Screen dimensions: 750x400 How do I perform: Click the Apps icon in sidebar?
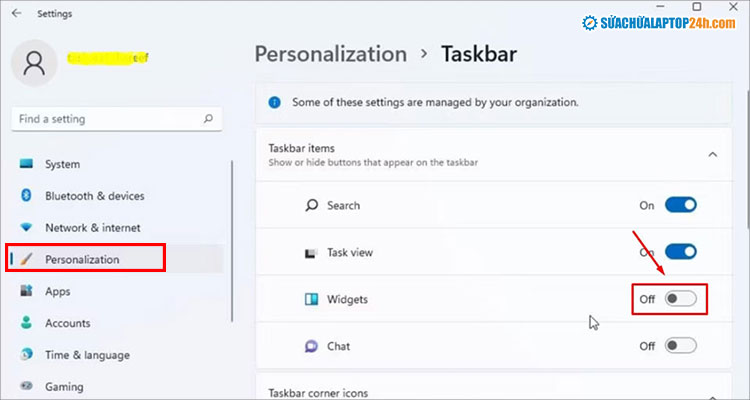(x=26, y=291)
